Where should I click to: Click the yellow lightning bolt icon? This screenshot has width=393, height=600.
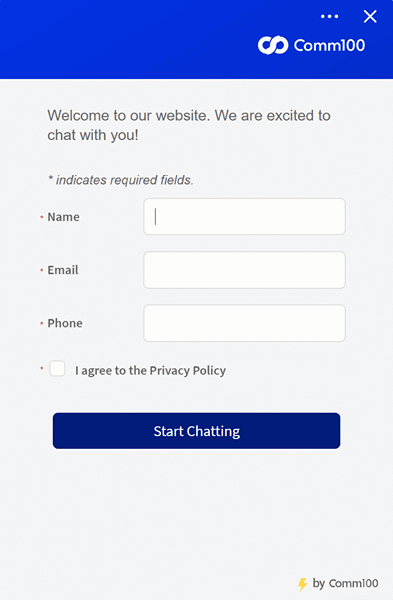pyautogui.click(x=303, y=584)
